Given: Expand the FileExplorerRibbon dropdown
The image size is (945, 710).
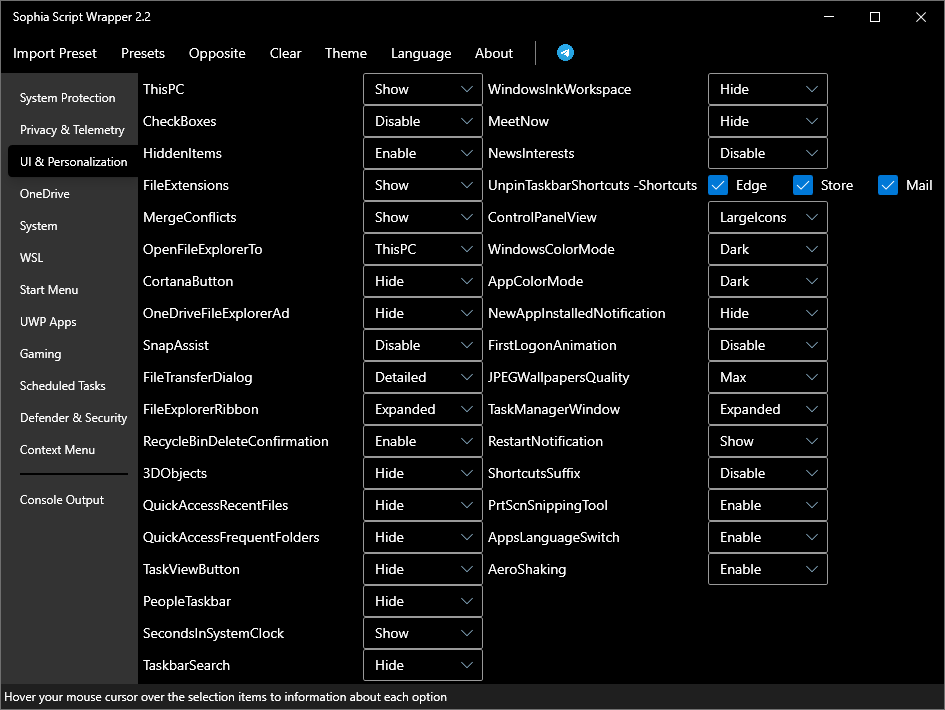Looking at the screenshot, I should click(x=422, y=409).
